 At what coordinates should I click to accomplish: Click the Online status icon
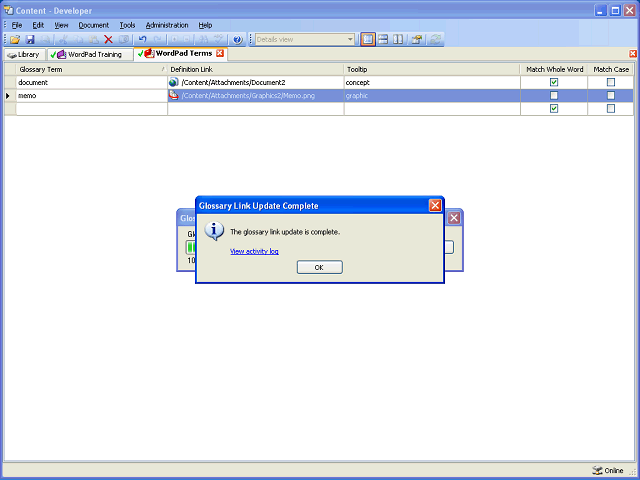coord(598,470)
